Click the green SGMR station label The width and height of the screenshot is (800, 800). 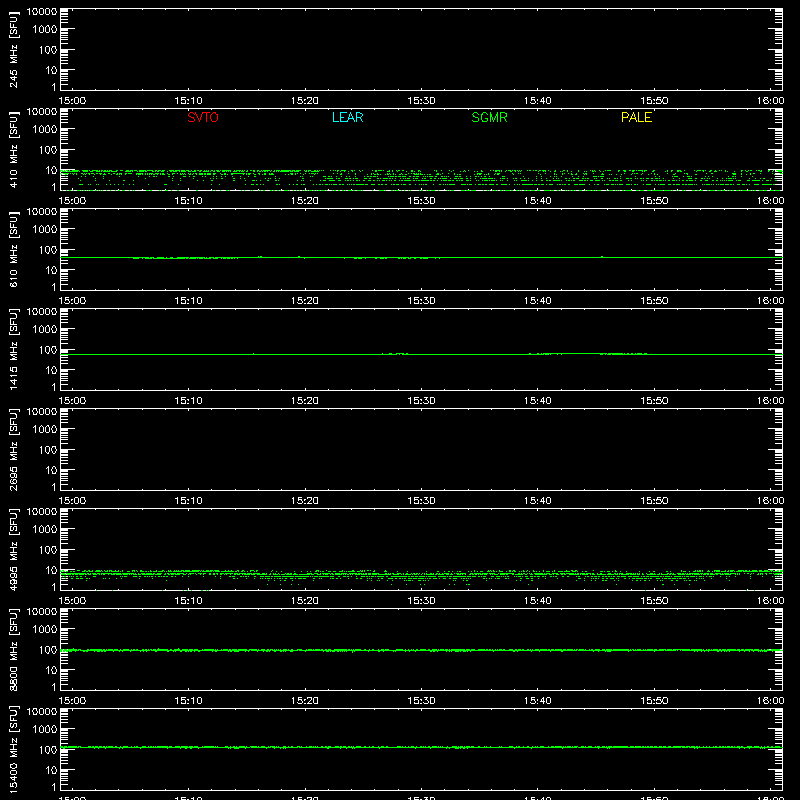[x=489, y=117]
